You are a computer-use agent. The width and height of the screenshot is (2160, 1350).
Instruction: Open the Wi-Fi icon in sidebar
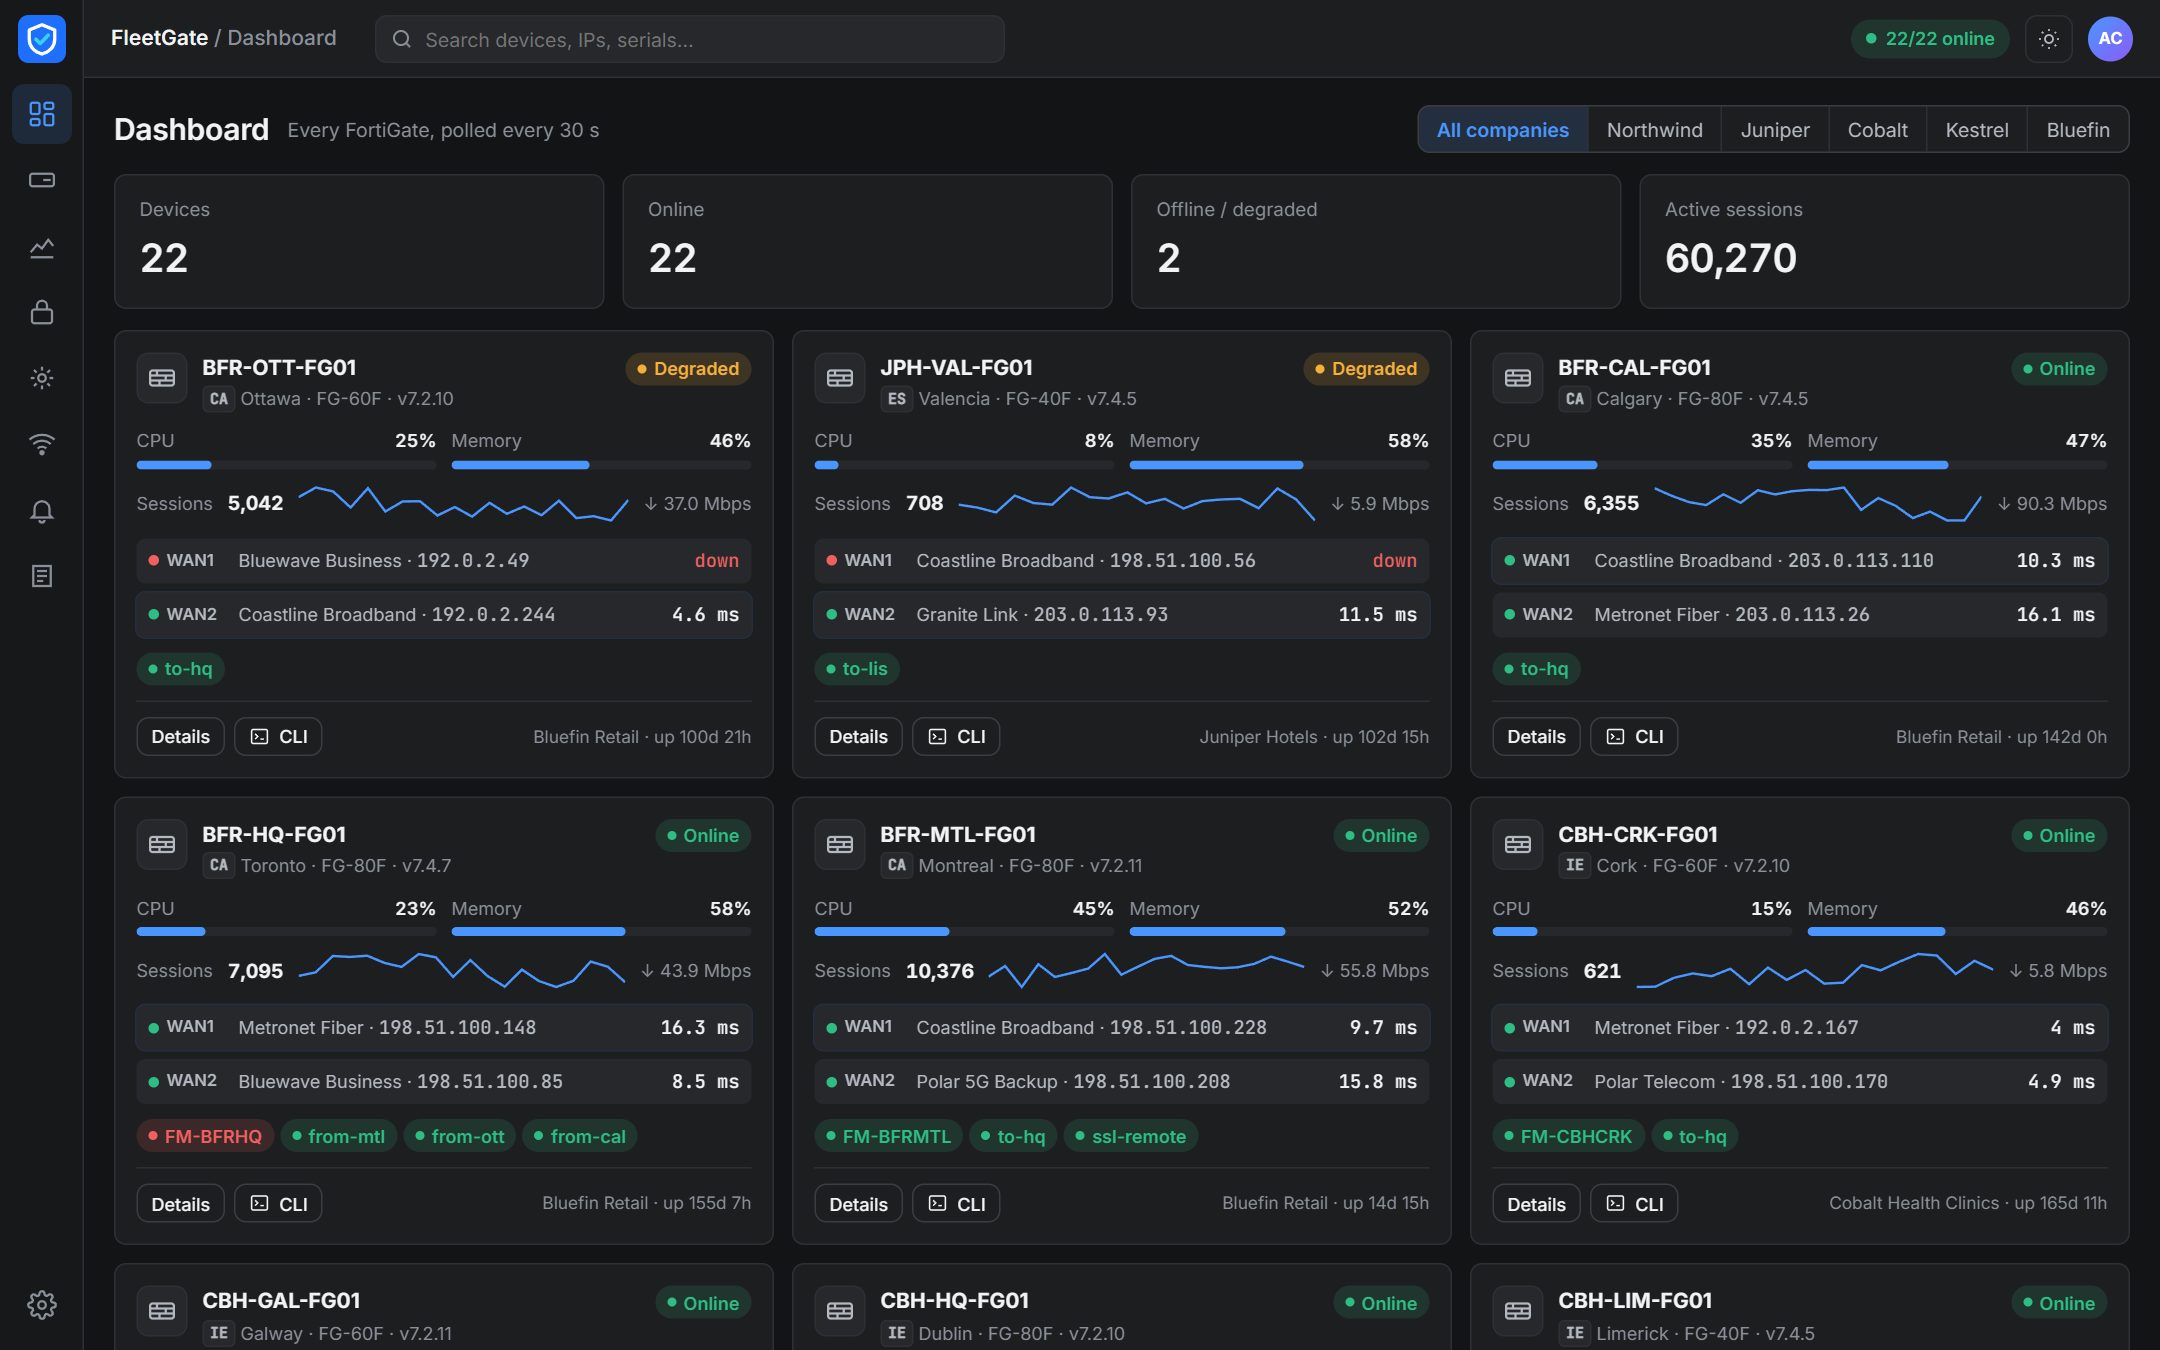click(41, 444)
